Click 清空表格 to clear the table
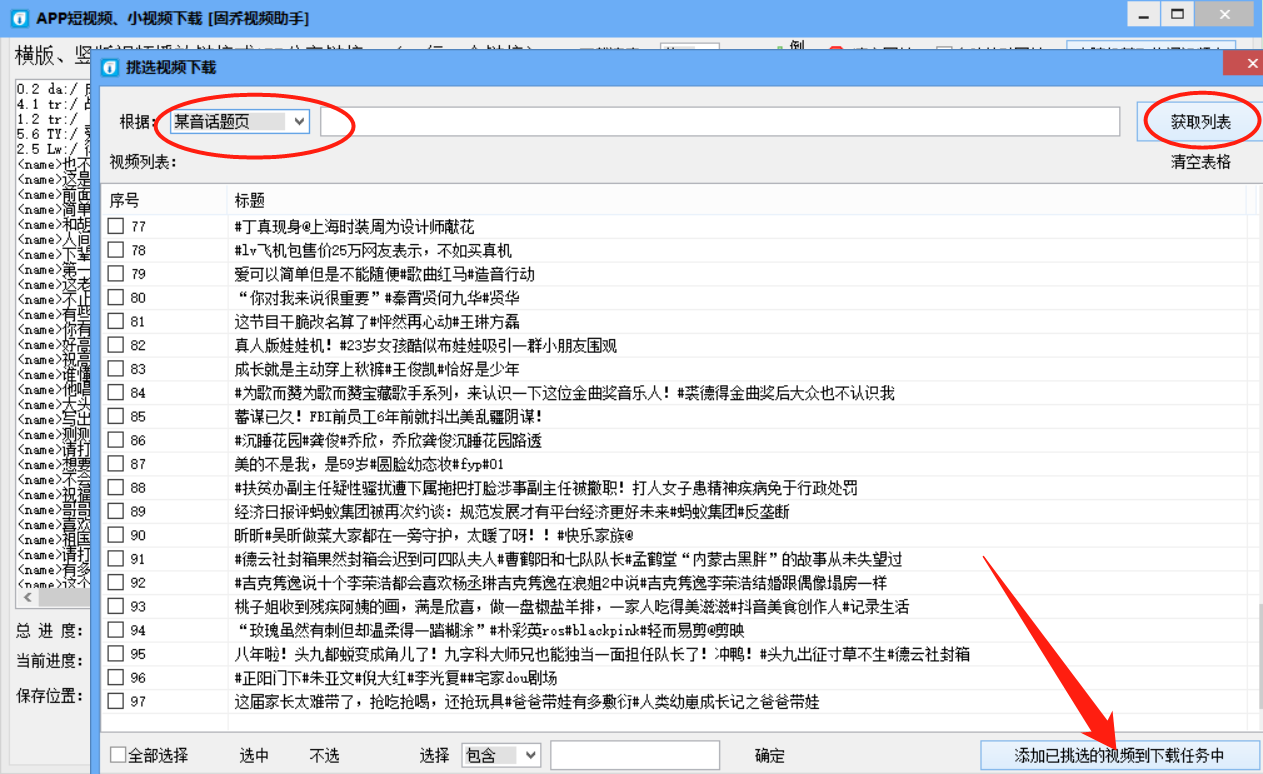Screen dimensions: 1263x774 tap(1200, 162)
